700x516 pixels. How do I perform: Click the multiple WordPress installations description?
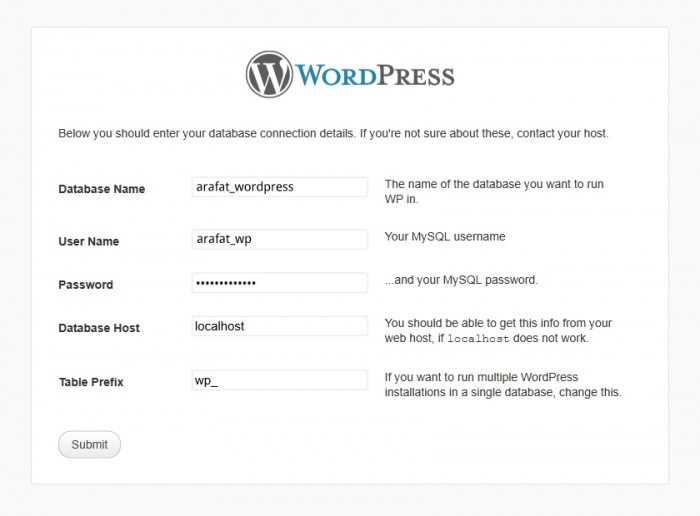tap(503, 385)
